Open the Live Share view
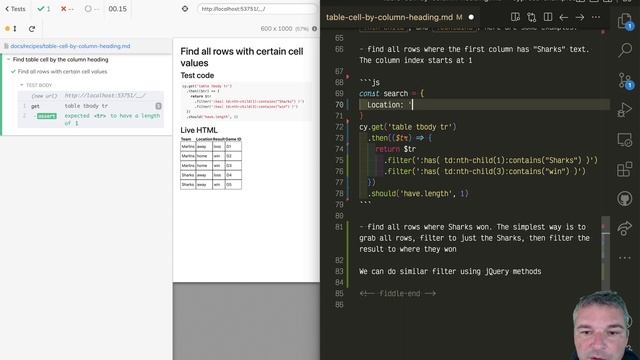640x360 pixels. [x=625, y=228]
